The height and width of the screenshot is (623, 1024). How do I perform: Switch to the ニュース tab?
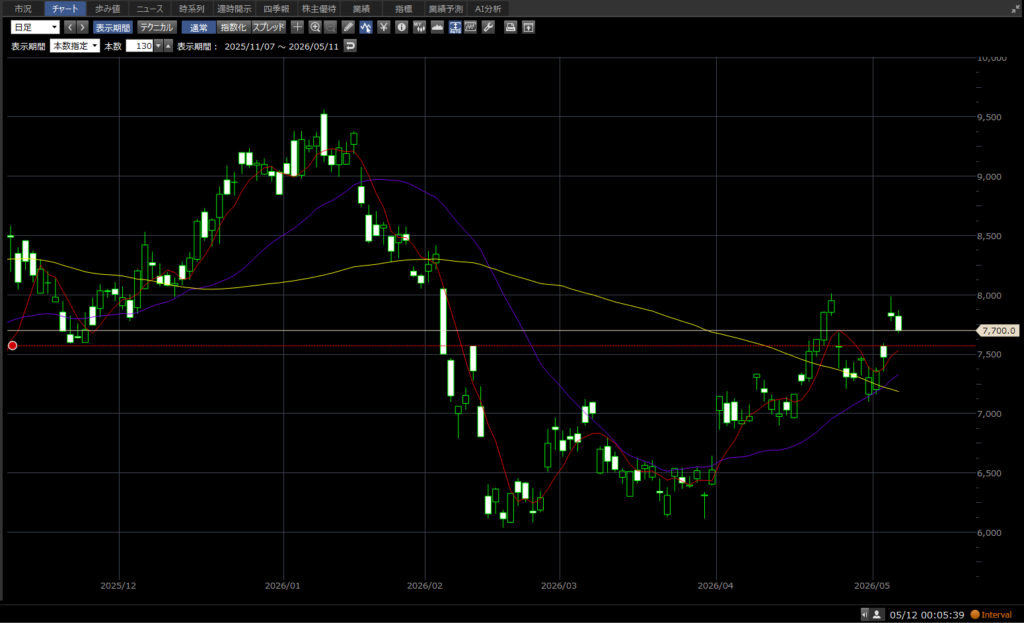150,8
